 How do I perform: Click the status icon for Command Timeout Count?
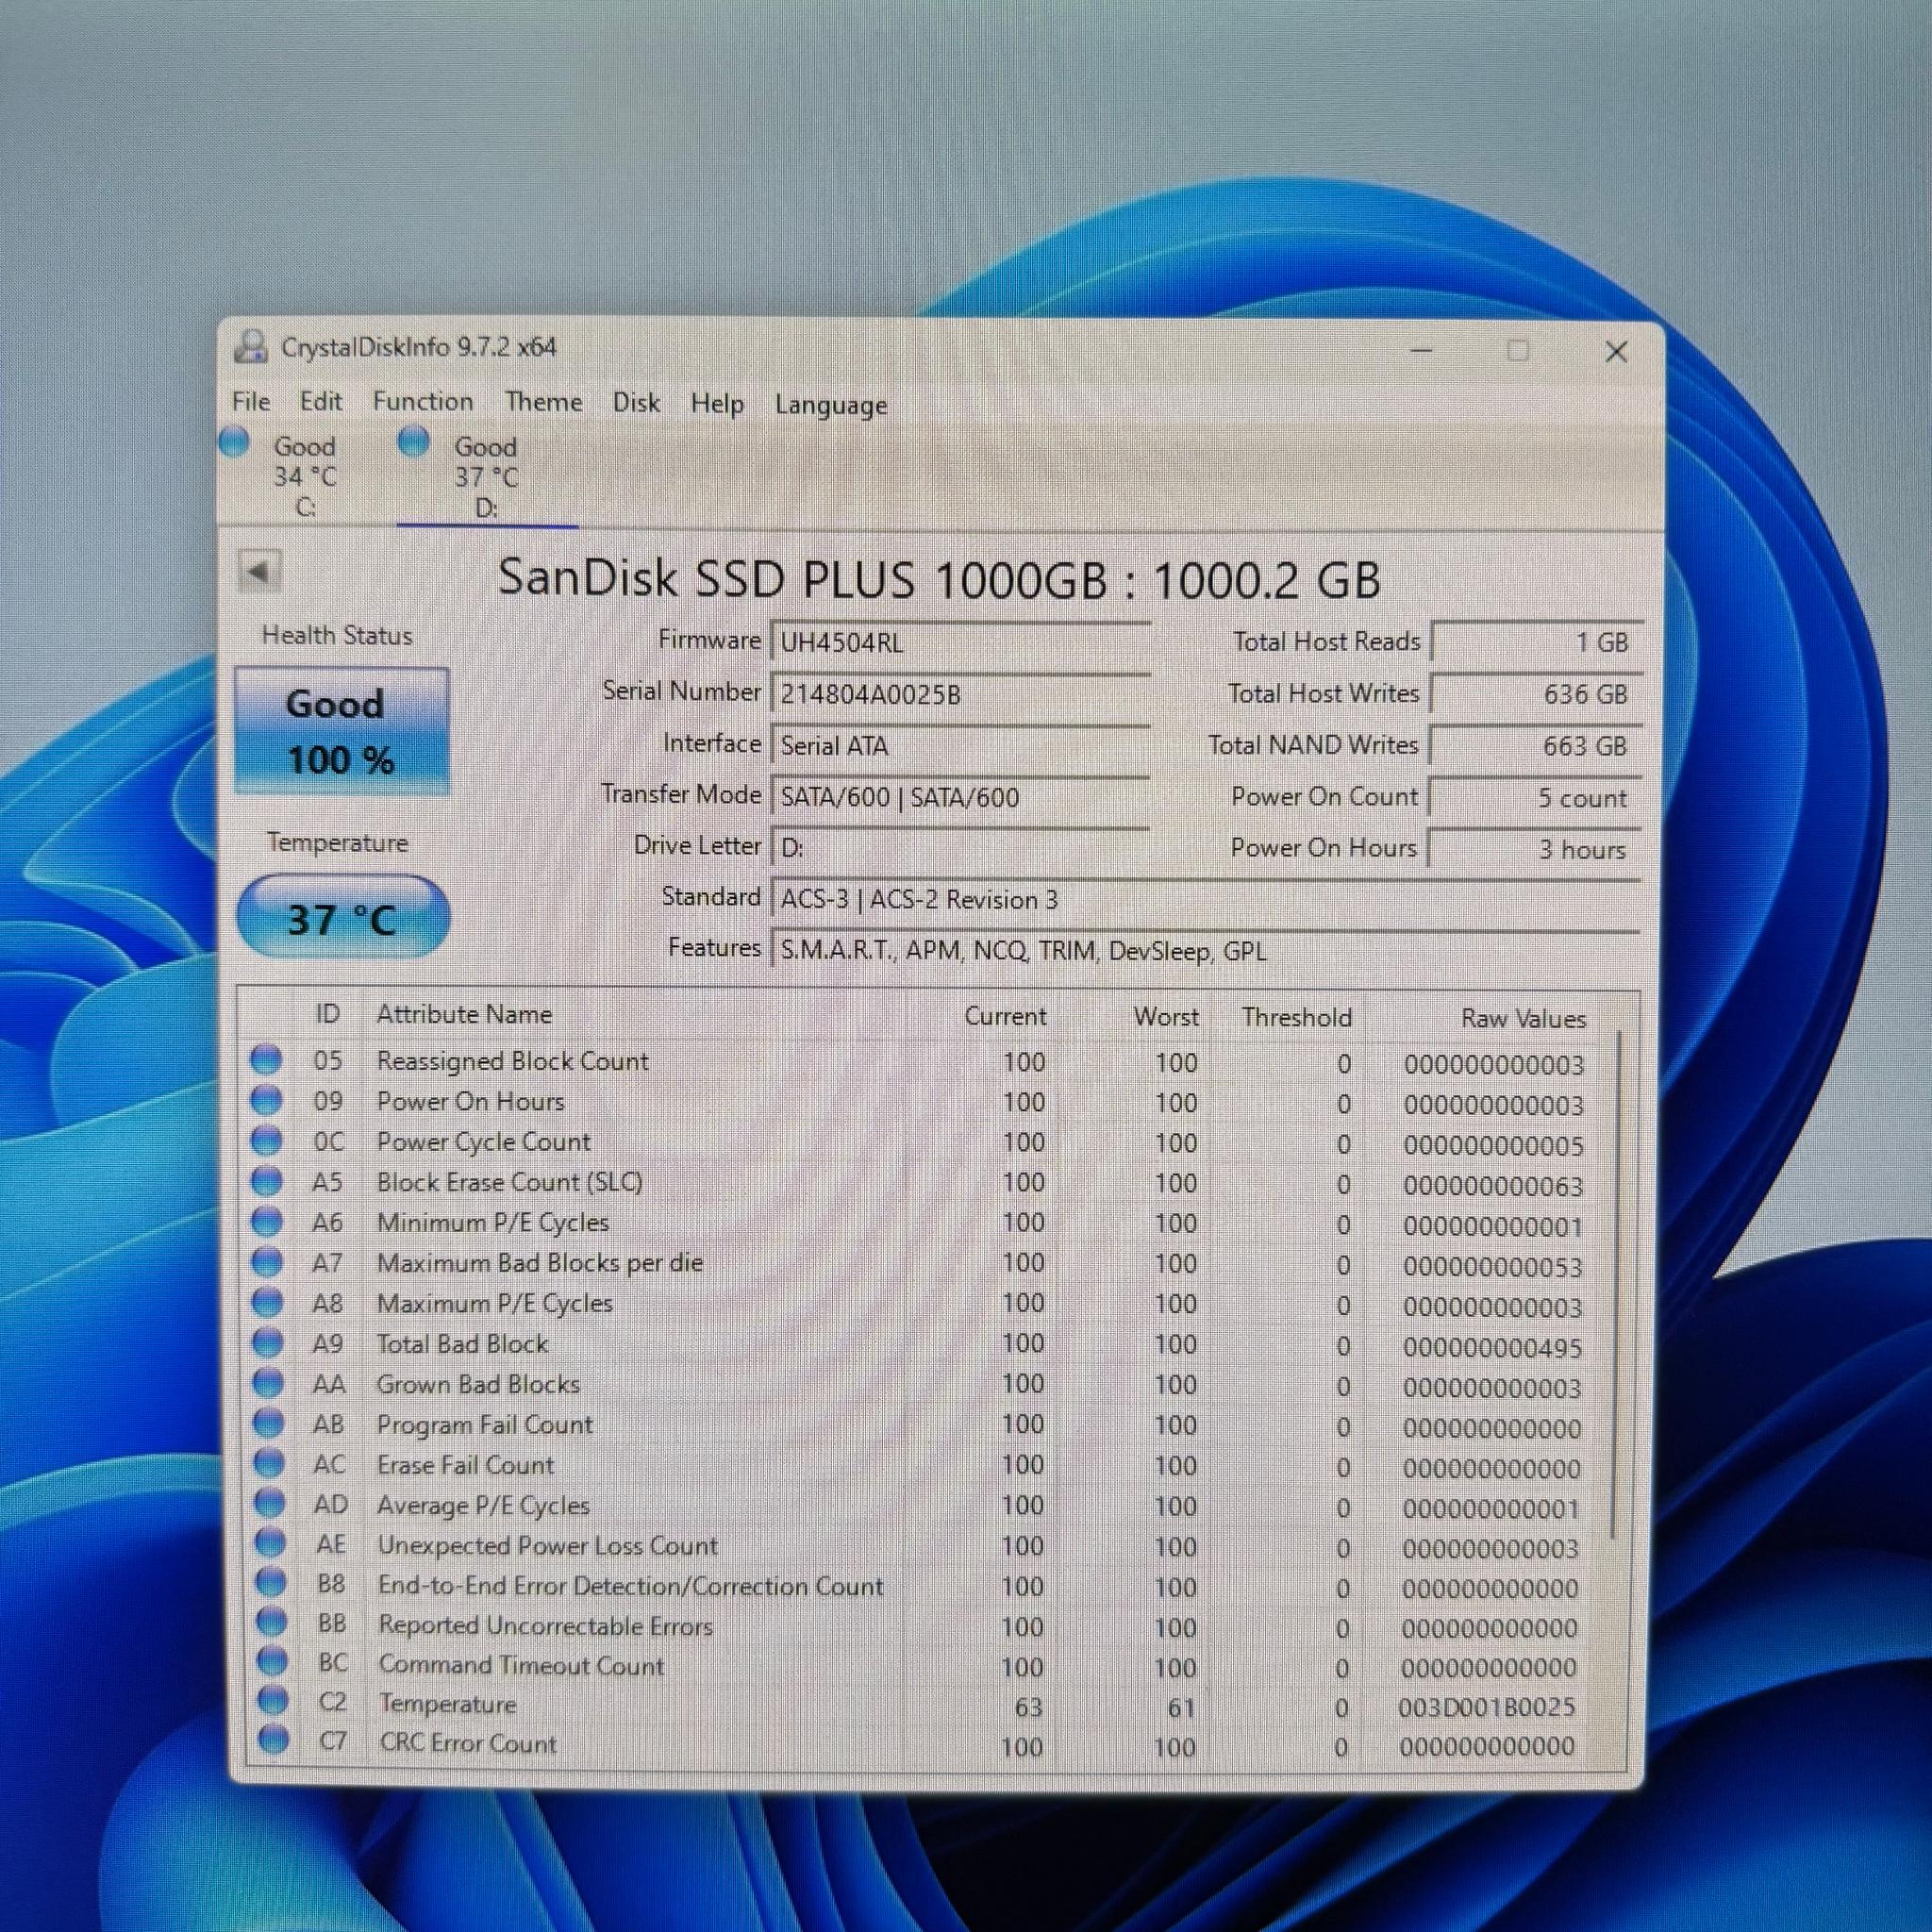(x=272, y=1661)
